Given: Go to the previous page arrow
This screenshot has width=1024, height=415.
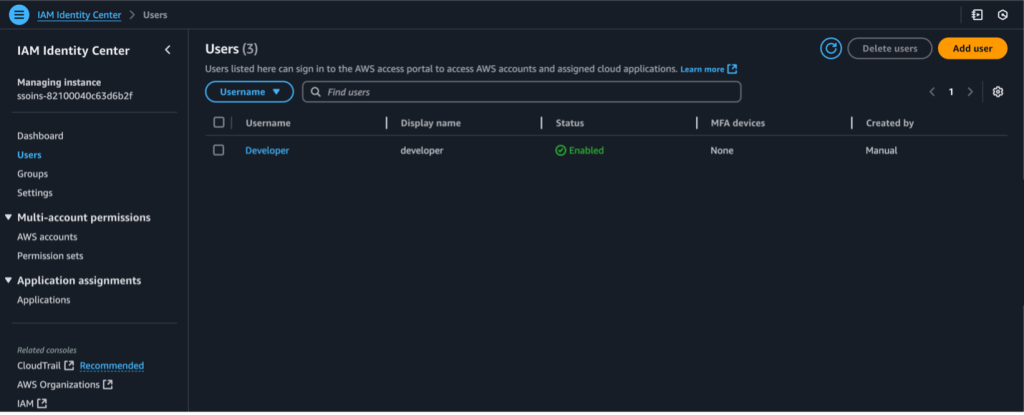Looking at the screenshot, I should 932,92.
